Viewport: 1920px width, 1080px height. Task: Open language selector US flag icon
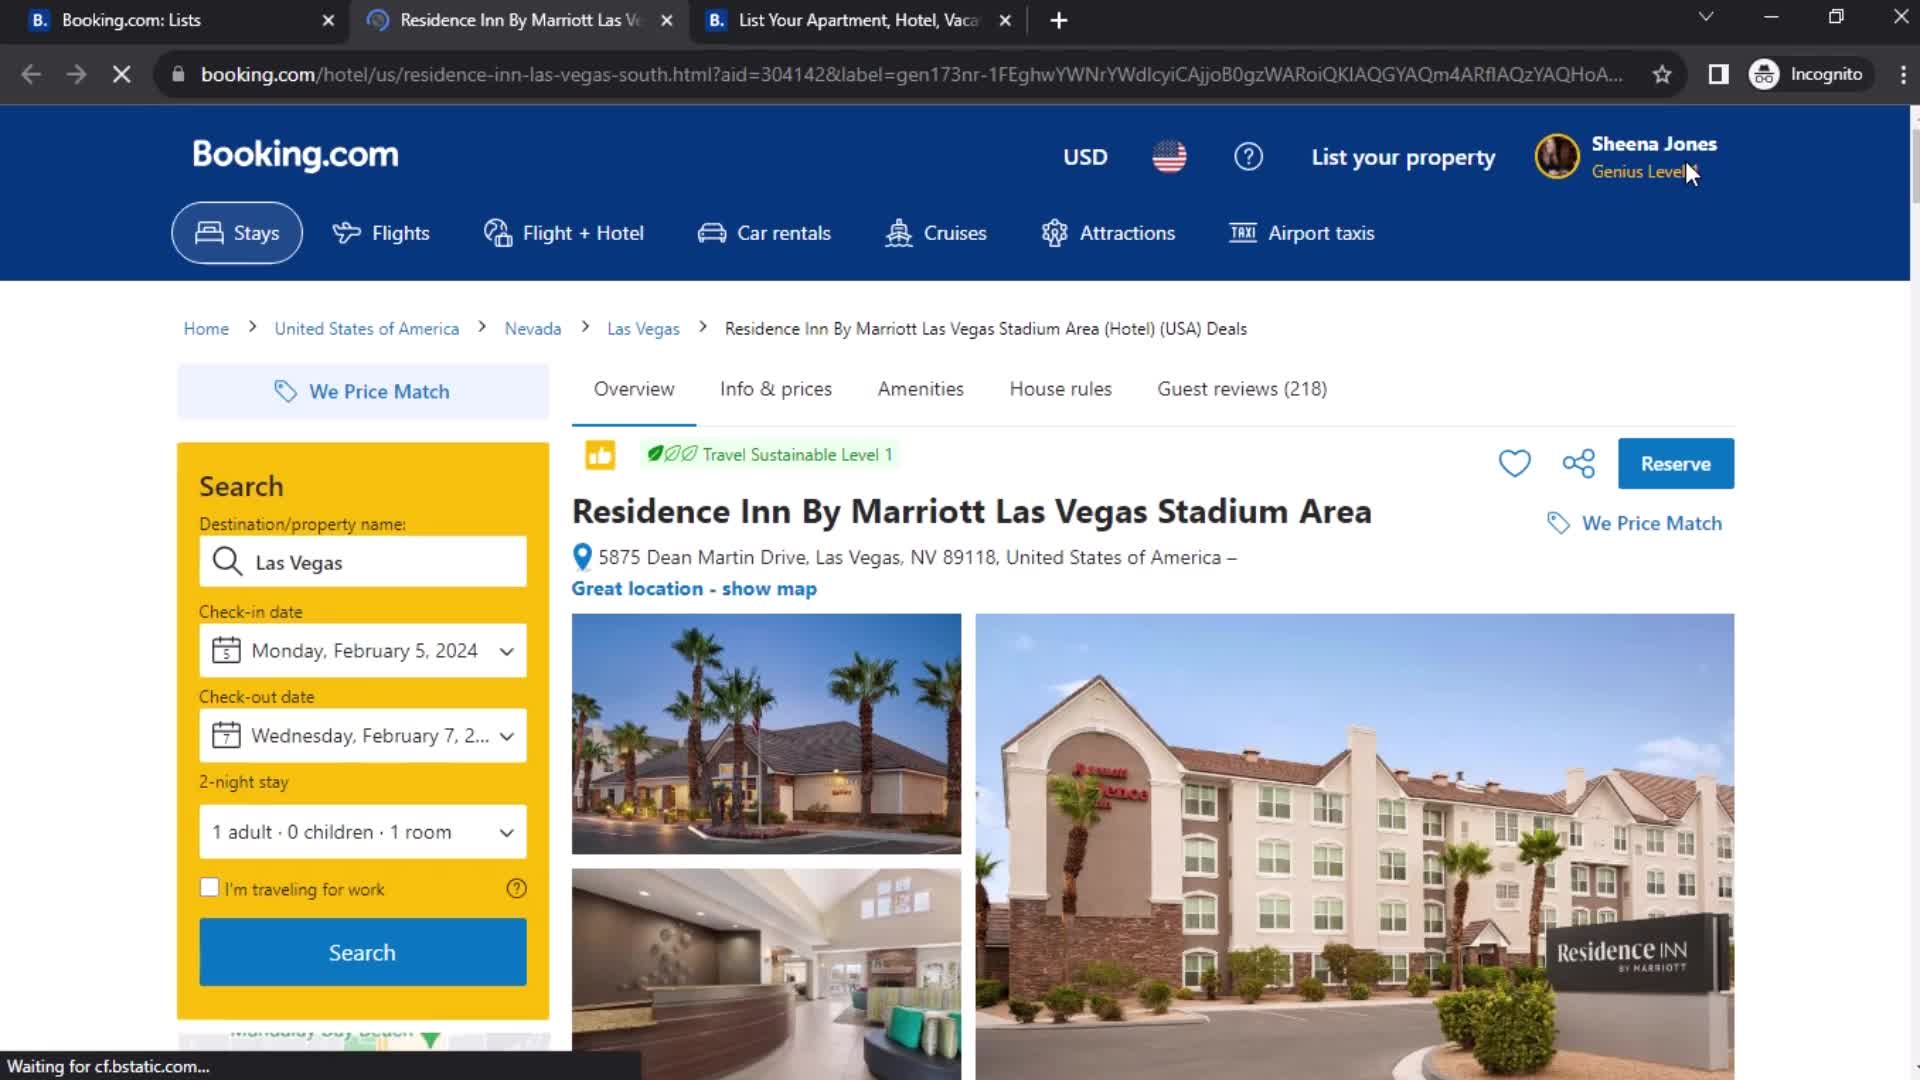(1169, 157)
